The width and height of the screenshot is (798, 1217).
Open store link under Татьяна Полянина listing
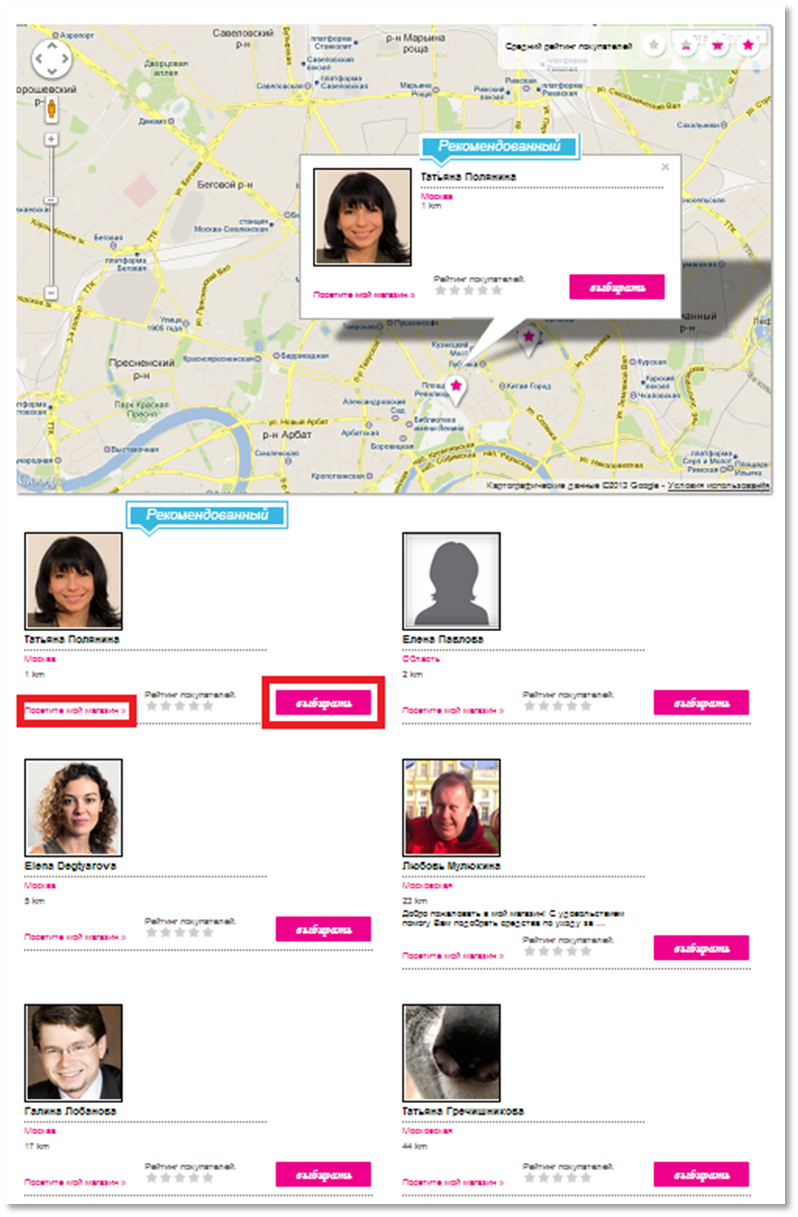(x=75, y=710)
